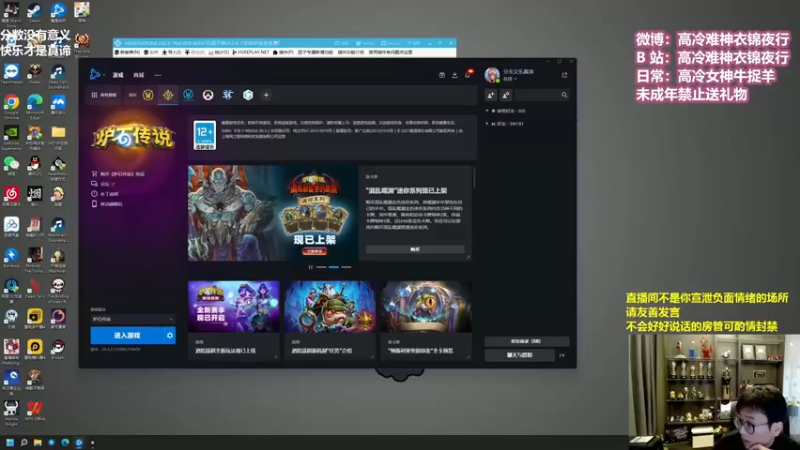
Task: Open the calendar/news icon in header
Action: tap(442, 75)
